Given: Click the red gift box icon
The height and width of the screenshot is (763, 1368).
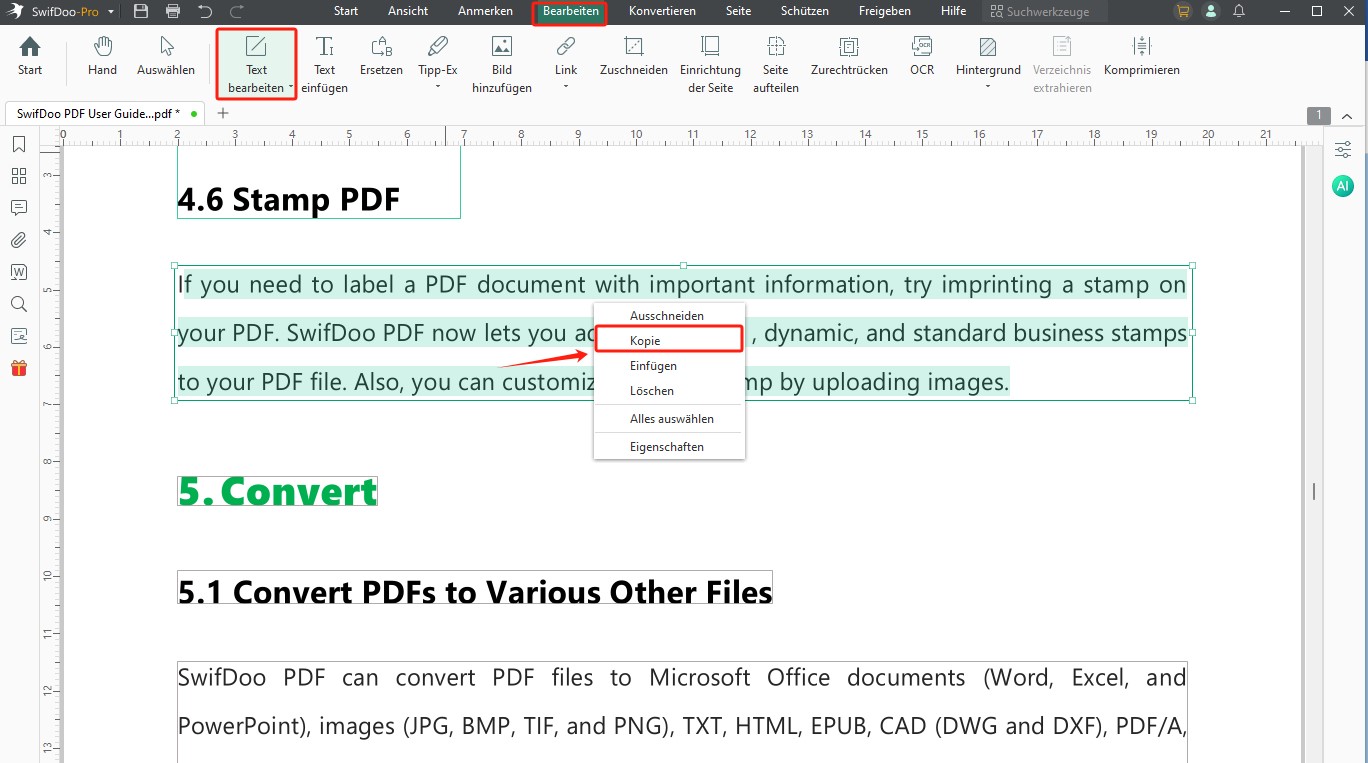Looking at the screenshot, I should click(19, 368).
